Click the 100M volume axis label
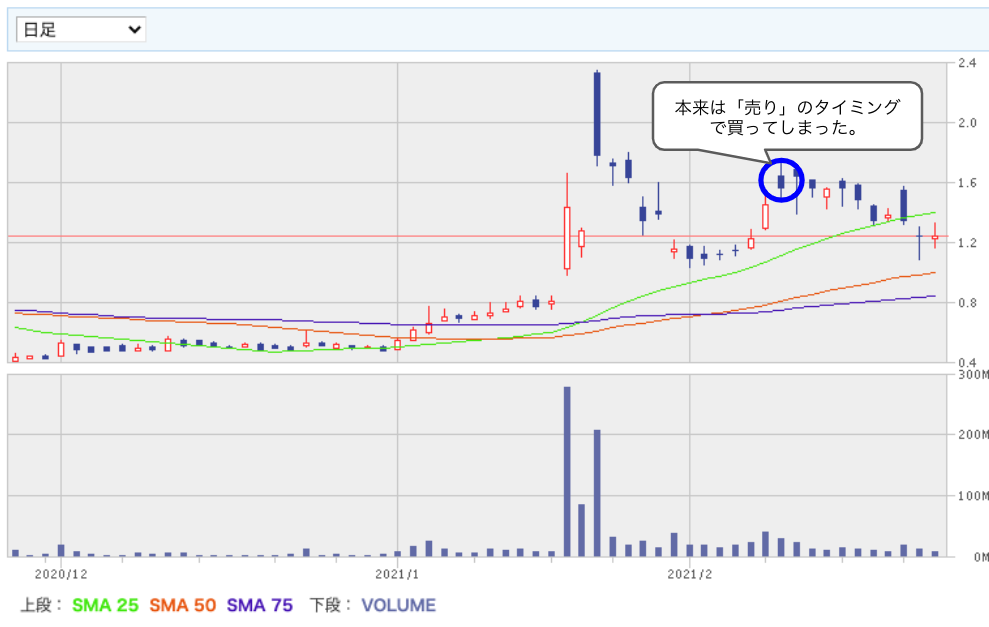 [x=973, y=496]
